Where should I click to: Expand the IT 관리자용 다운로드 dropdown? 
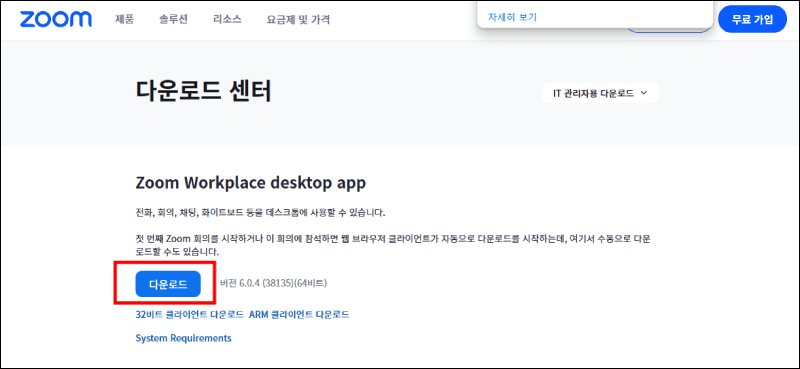pyautogui.click(x=600, y=93)
